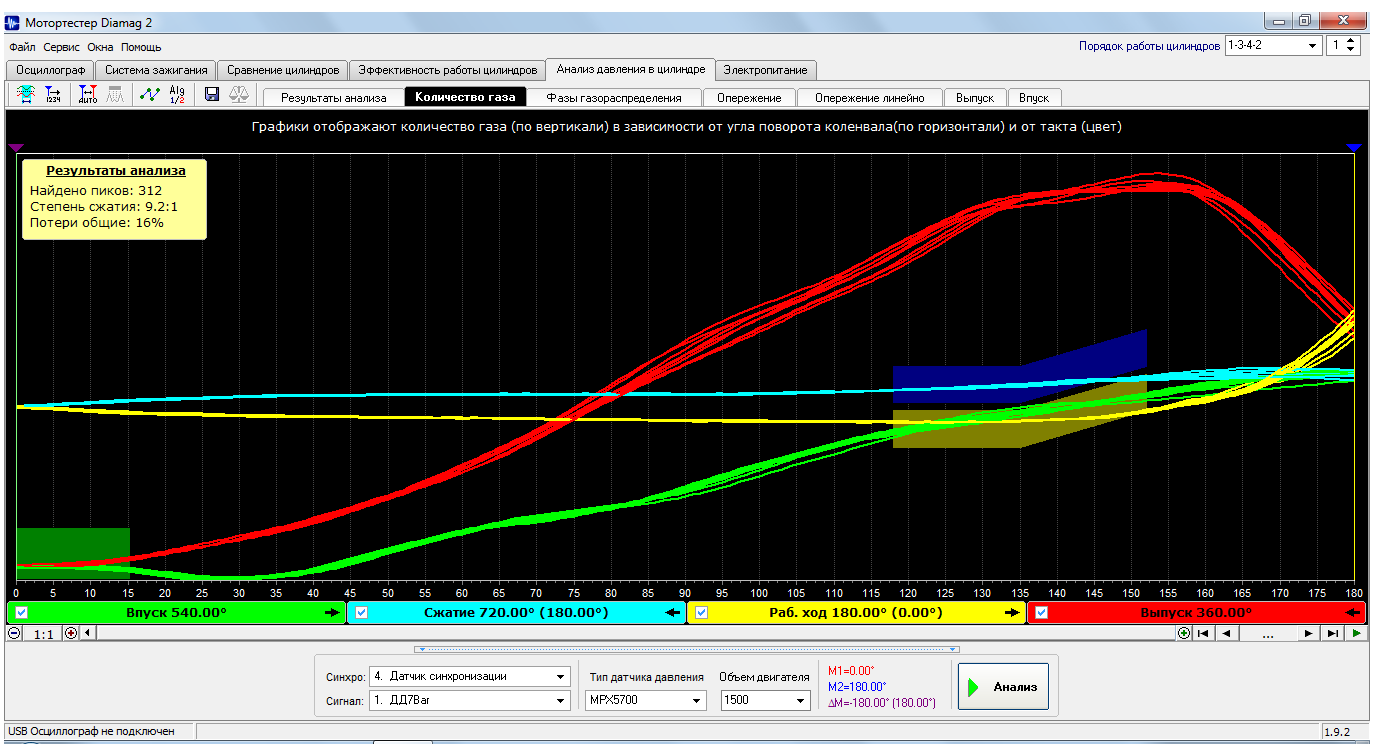Click the green plus icon near playback controls
The width and height of the screenshot is (1382, 744).
tap(1184, 633)
